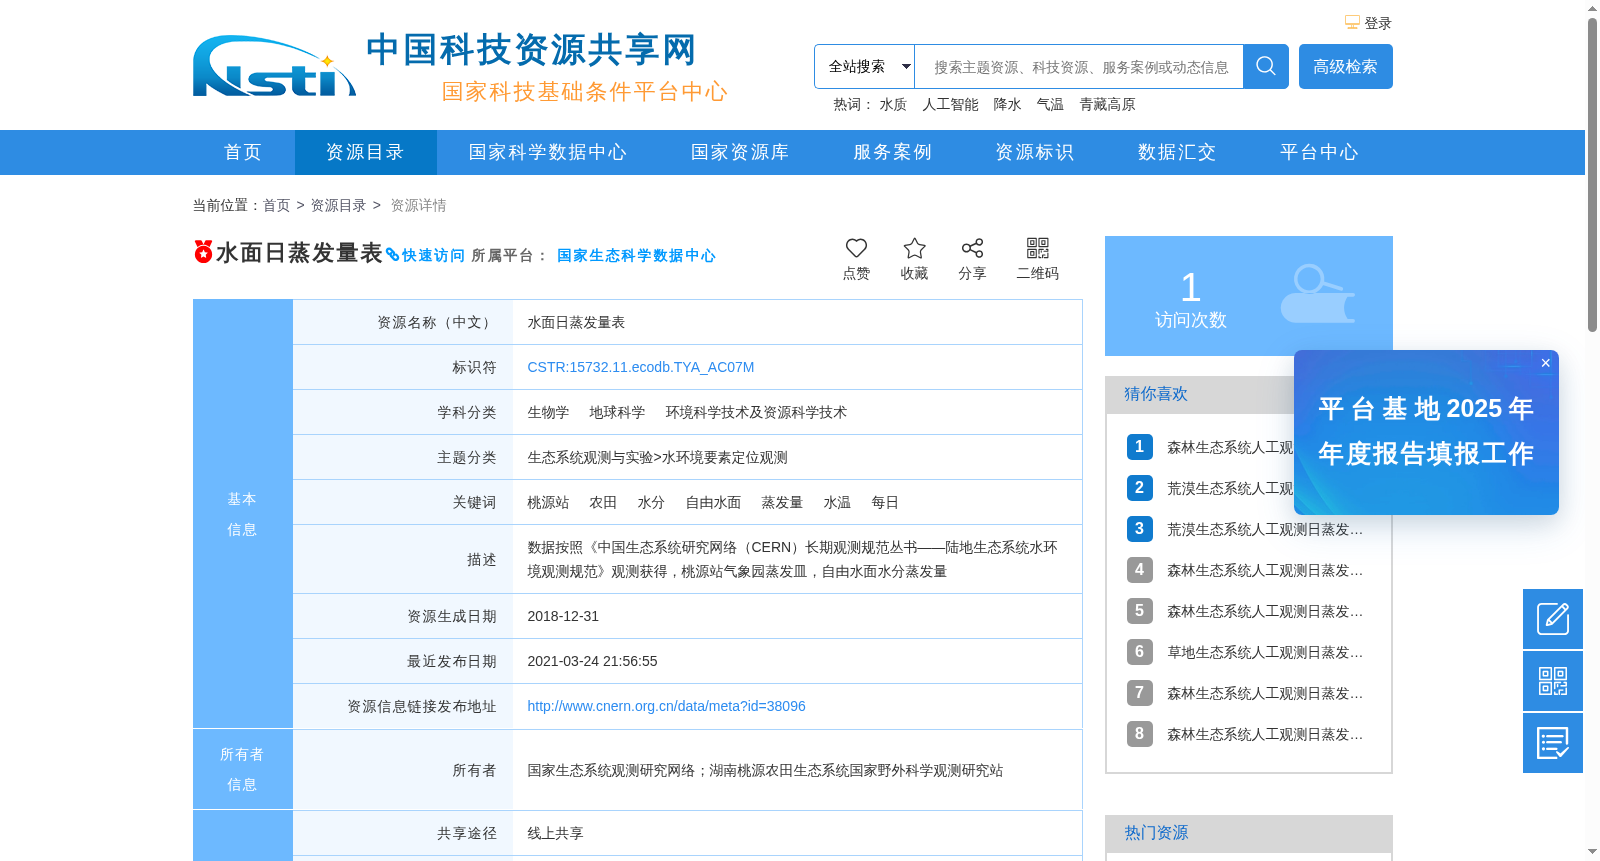Click hot word 青藏高原

pos(1107,104)
